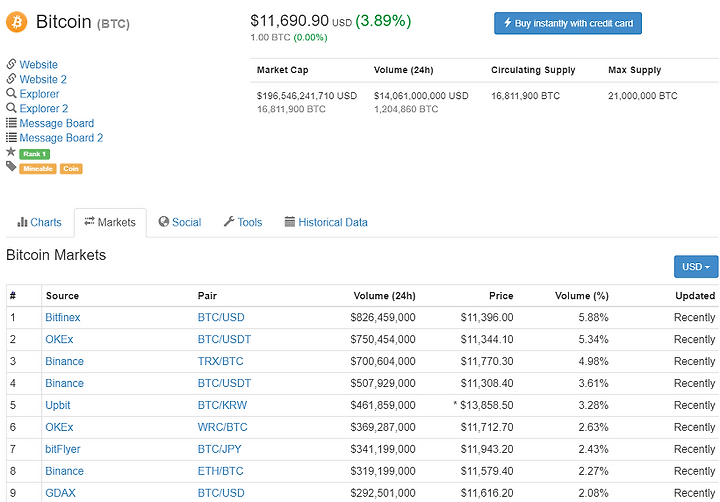Click the $11,690.90 Bitcoin price
Viewport: 720px width, 502px height.
290,21
